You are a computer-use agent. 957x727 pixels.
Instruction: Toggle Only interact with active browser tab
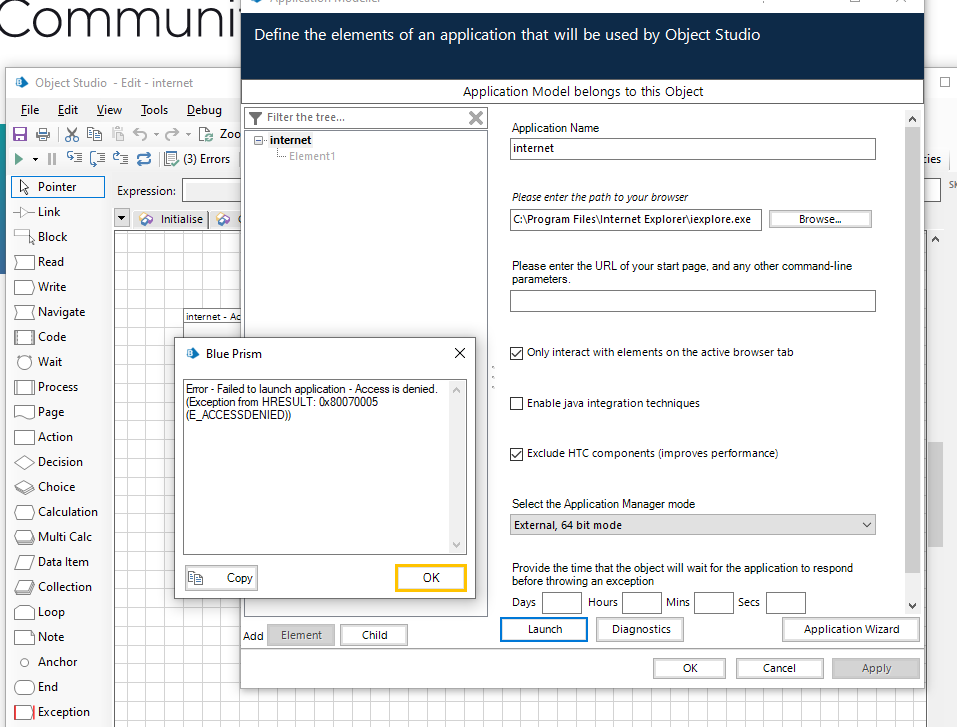point(516,353)
